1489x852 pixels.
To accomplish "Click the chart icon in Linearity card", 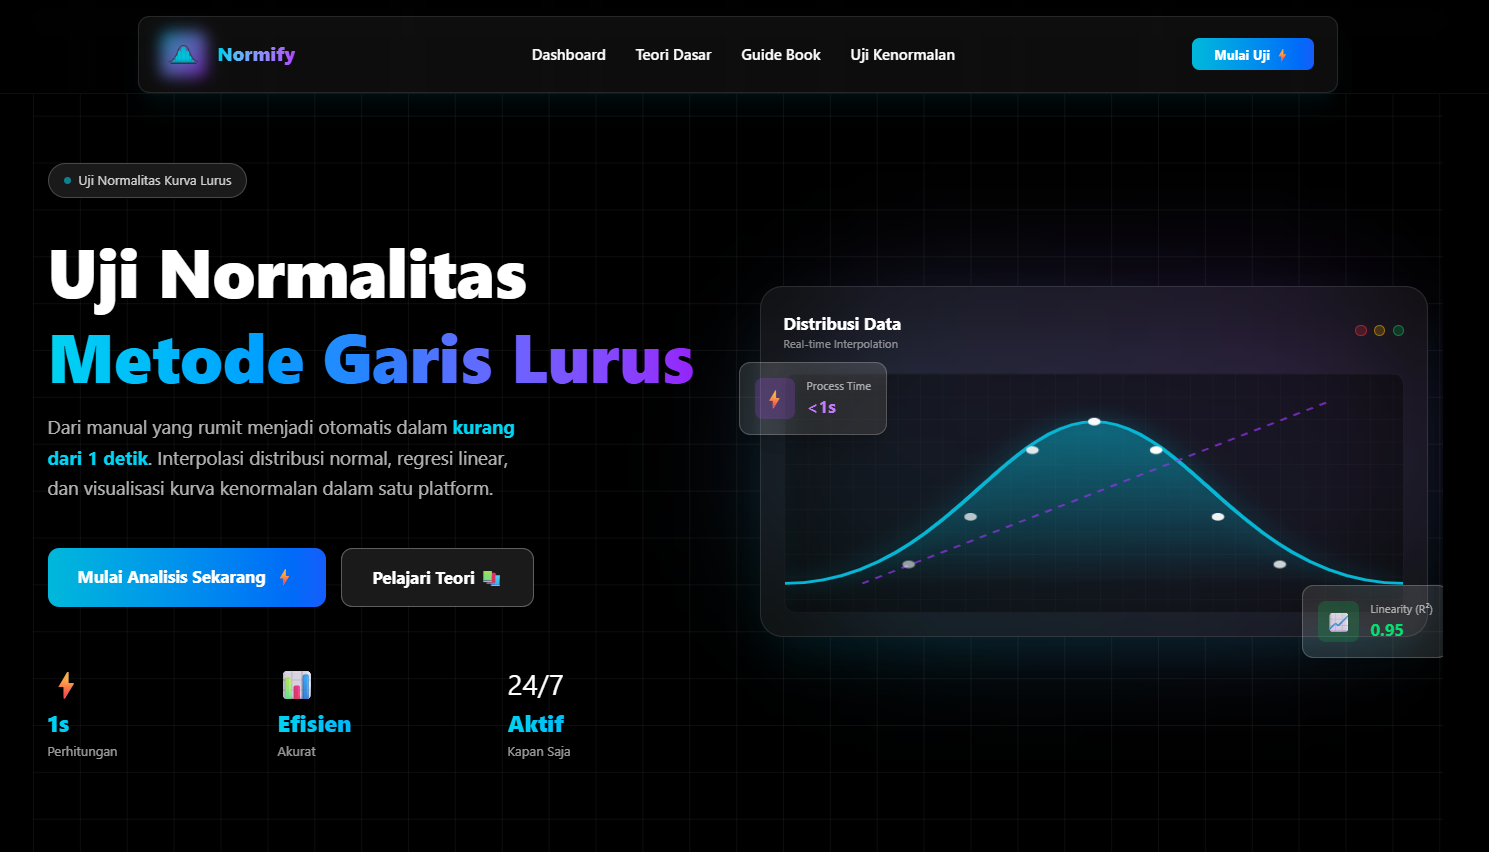I will pyautogui.click(x=1338, y=622).
